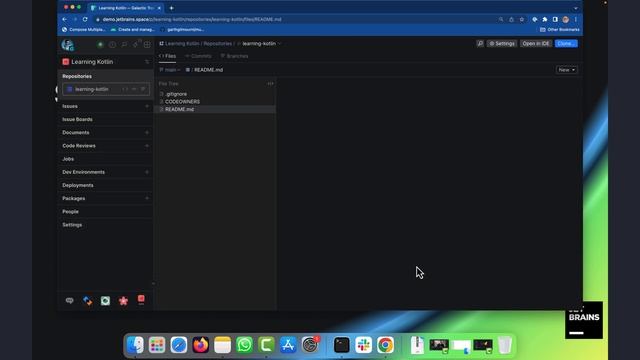Open Issue Boards in sidebar
640x360 pixels.
[x=77, y=119]
